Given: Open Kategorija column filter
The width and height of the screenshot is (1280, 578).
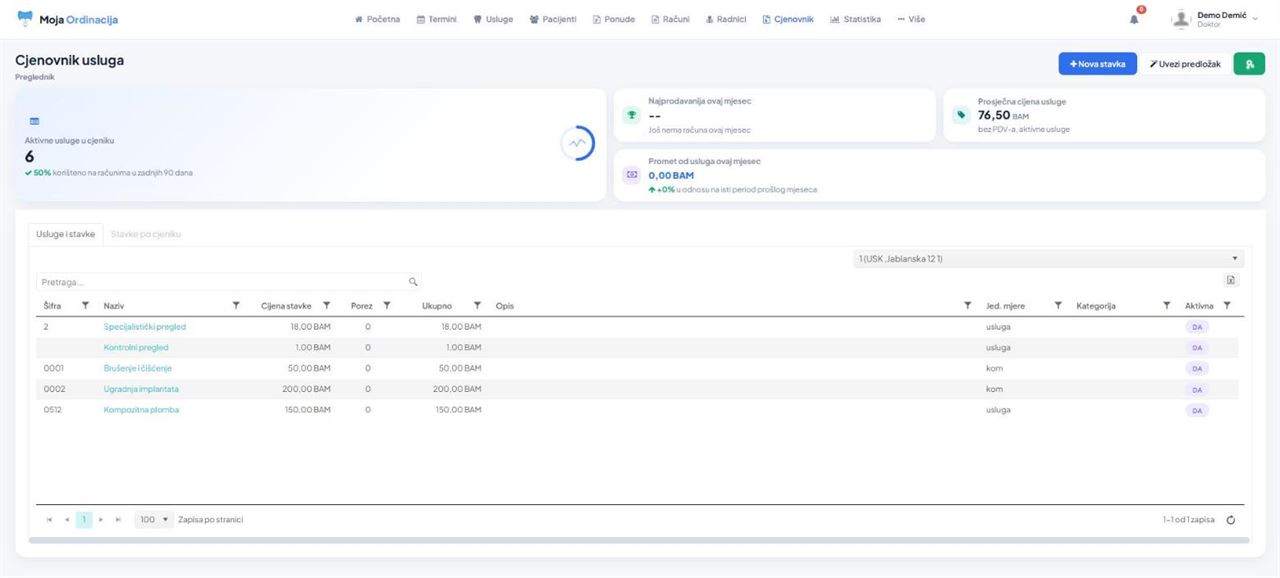Looking at the screenshot, I should [x=1167, y=305].
